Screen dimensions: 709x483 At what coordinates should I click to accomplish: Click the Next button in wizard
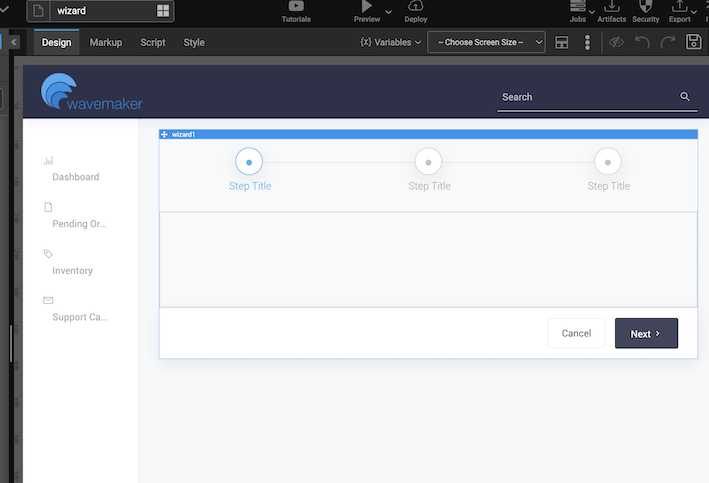click(645, 334)
